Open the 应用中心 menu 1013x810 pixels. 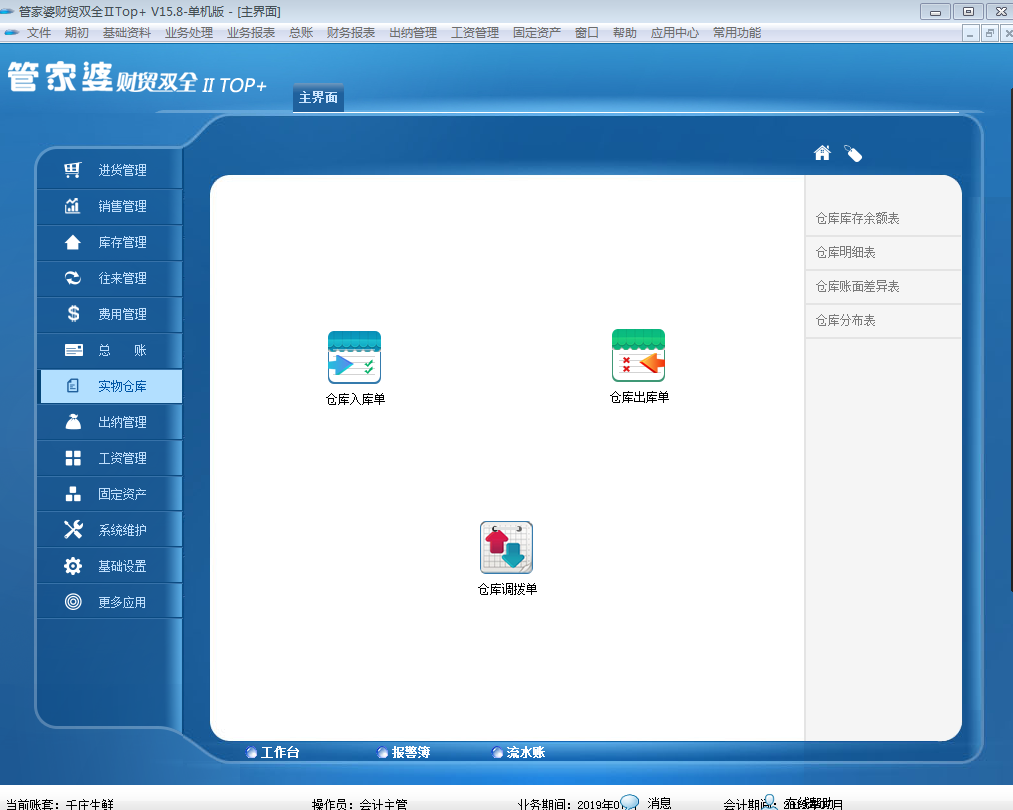pos(674,32)
